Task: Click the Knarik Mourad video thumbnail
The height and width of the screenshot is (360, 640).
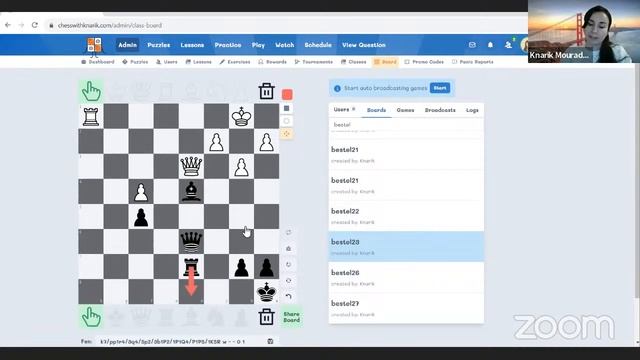Action: click(584, 31)
